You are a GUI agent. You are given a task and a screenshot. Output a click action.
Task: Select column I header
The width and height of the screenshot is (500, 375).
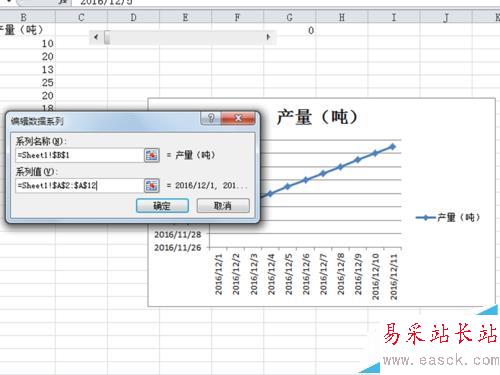(394, 17)
